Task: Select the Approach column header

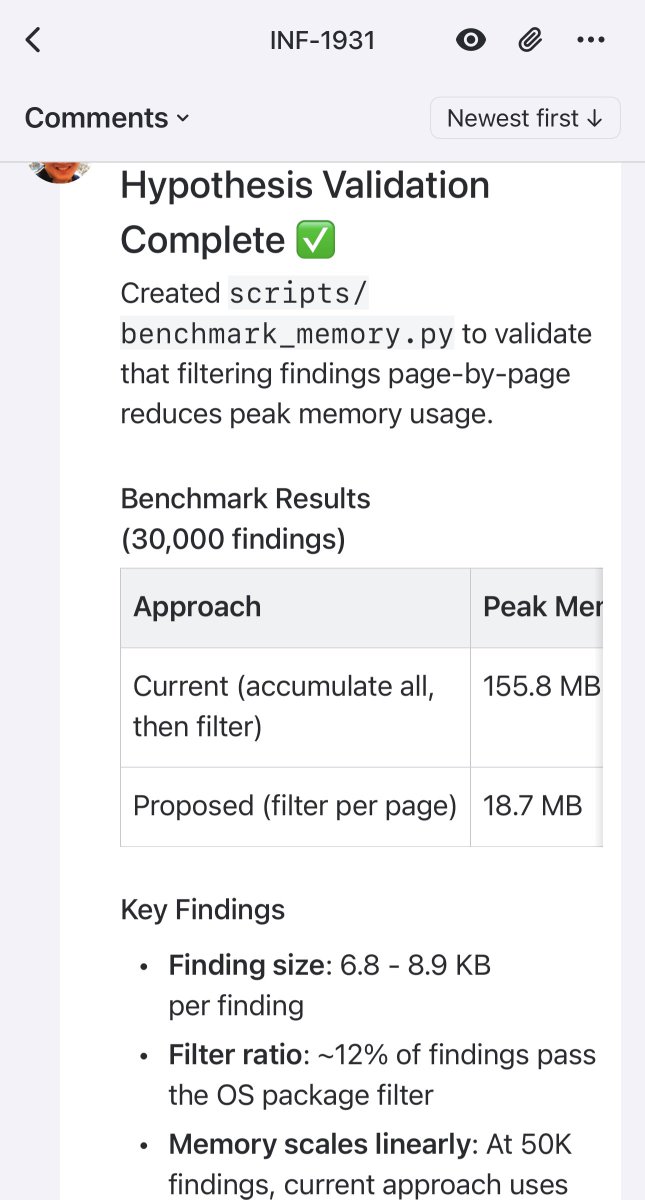Action: point(197,607)
